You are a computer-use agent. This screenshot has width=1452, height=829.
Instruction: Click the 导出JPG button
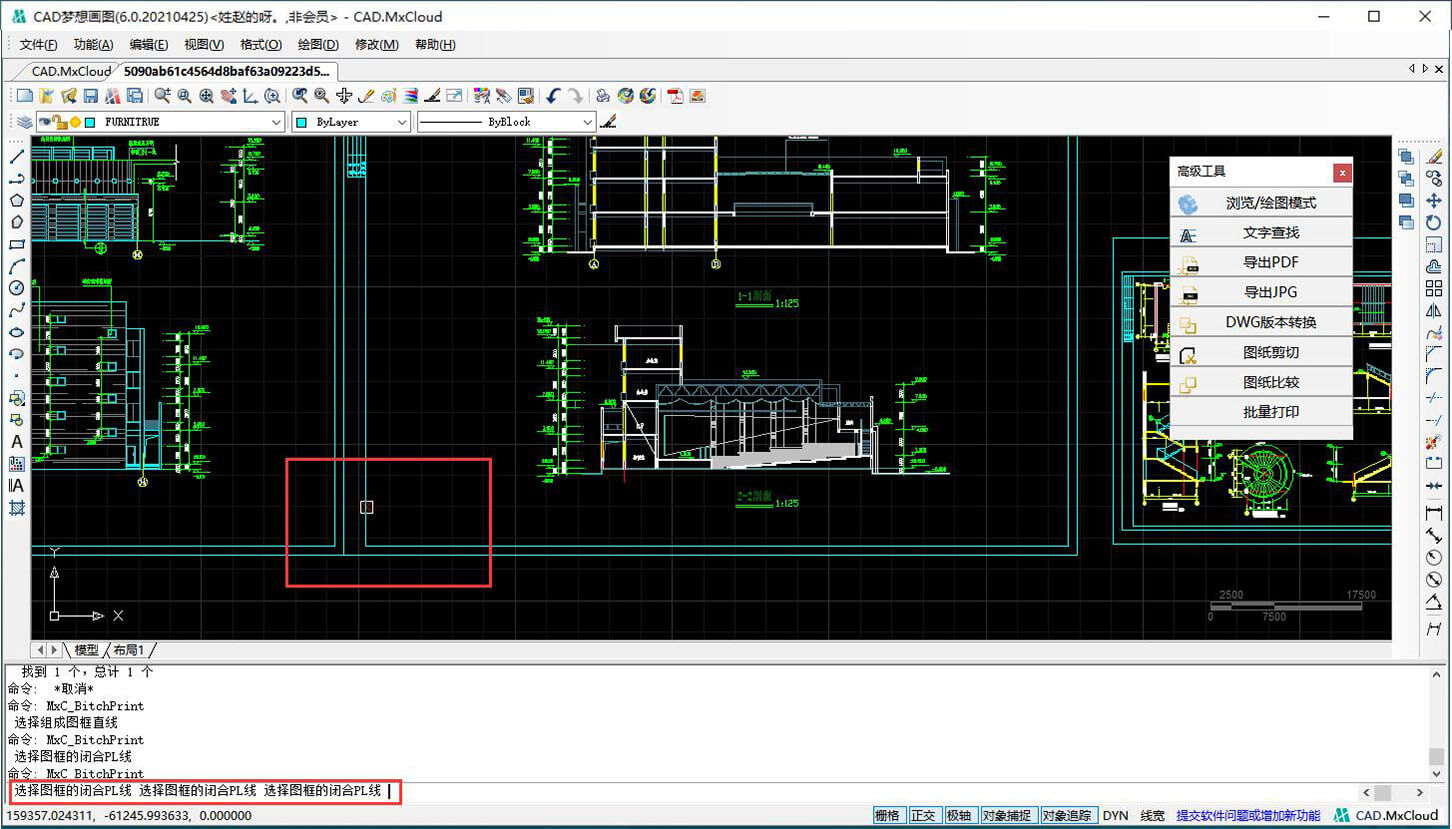(x=1261, y=293)
